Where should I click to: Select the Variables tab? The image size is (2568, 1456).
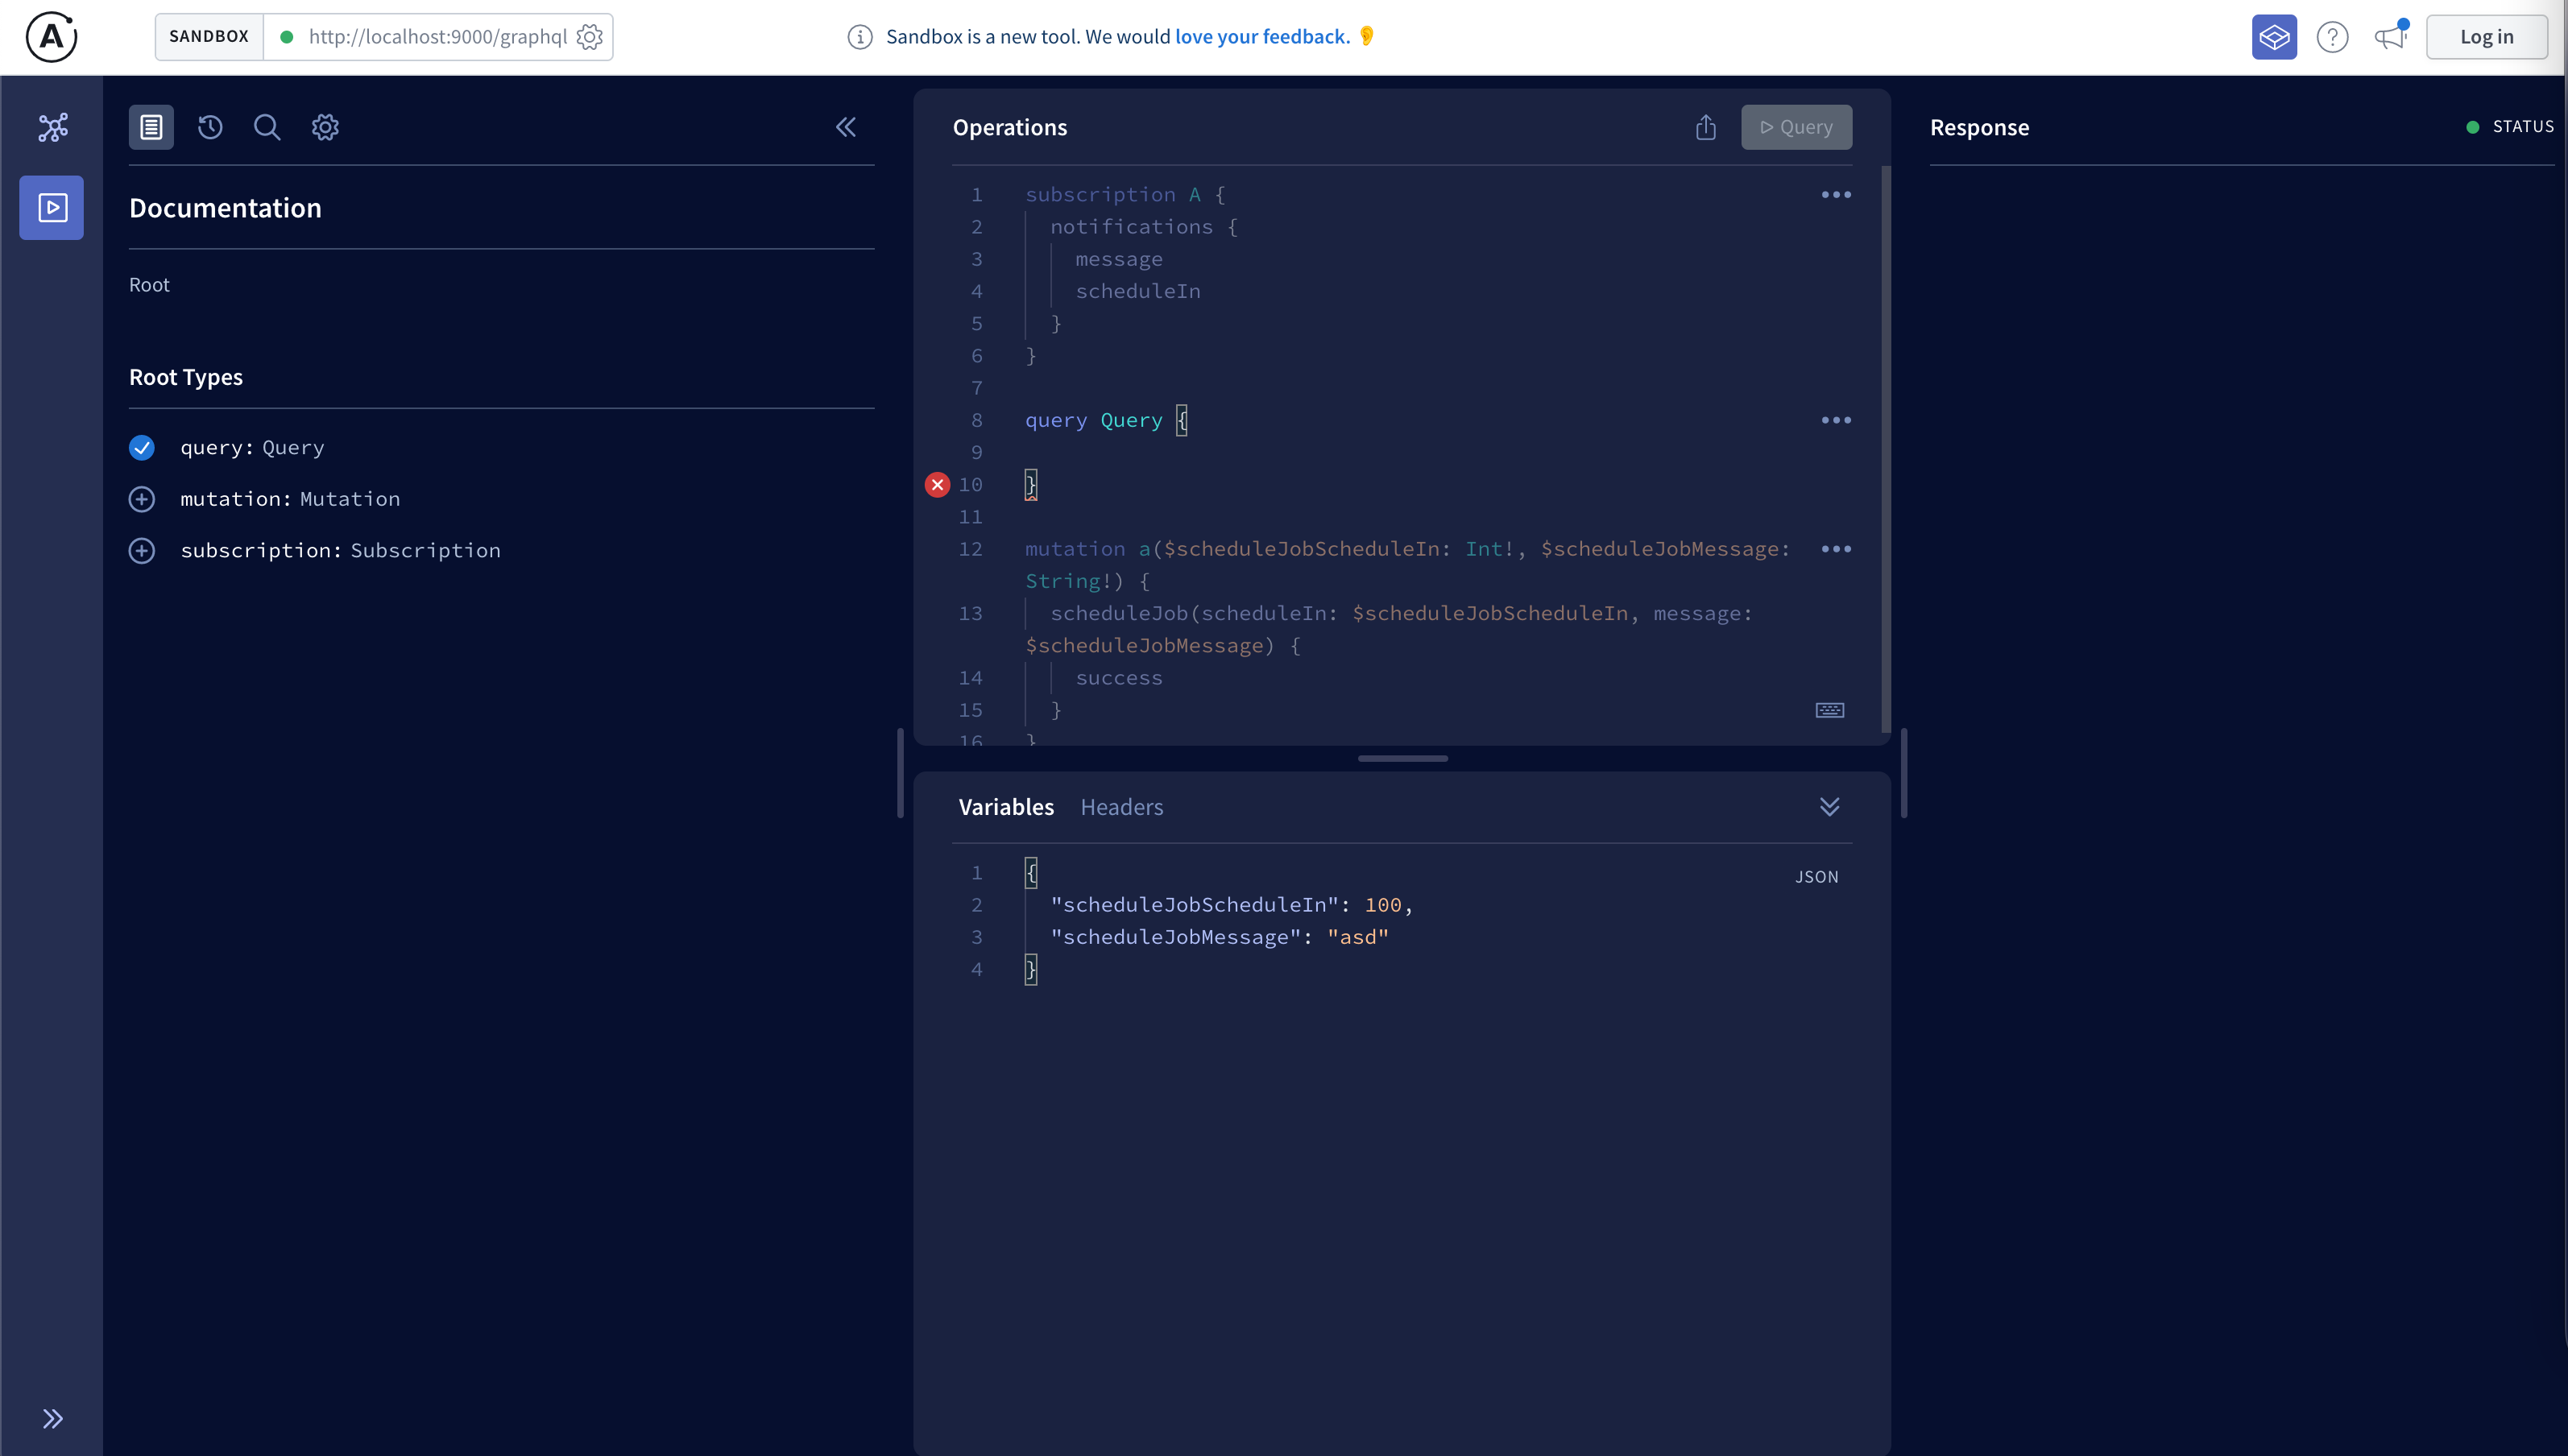[x=1005, y=807]
